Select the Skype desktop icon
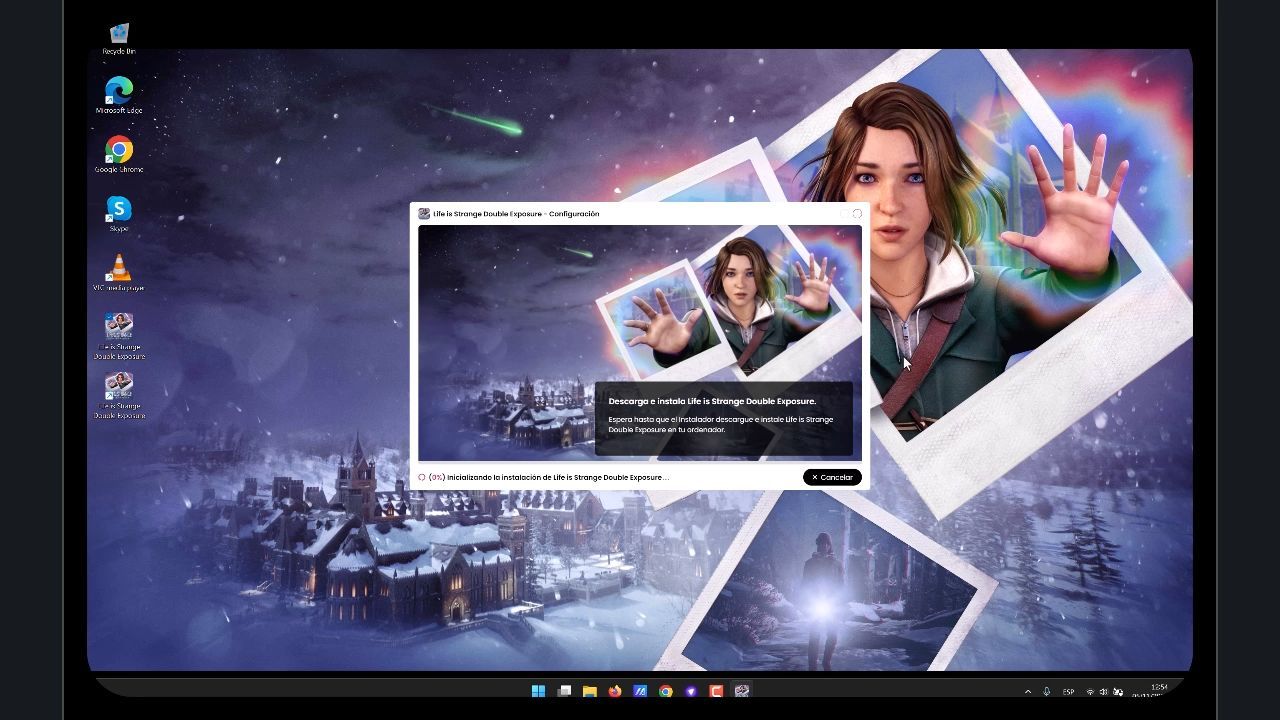1280x720 pixels. pos(119,214)
